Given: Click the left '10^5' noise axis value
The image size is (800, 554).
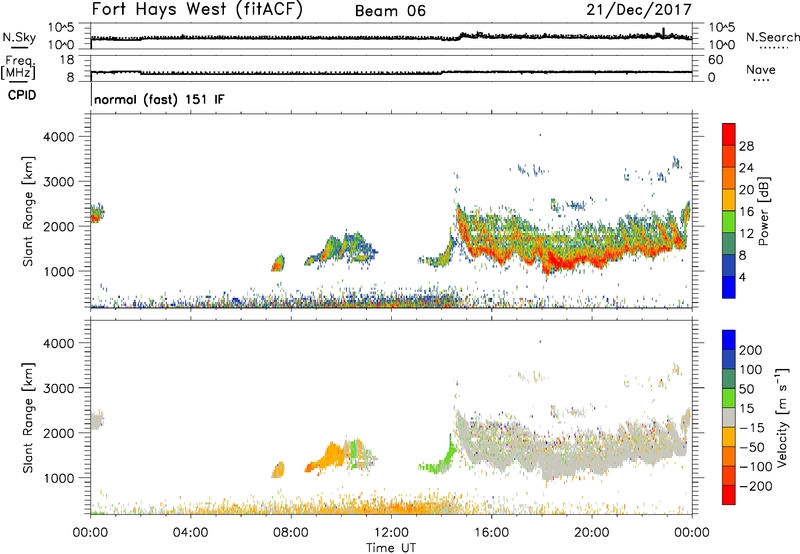Looking at the screenshot, I should tap(61, 28).
